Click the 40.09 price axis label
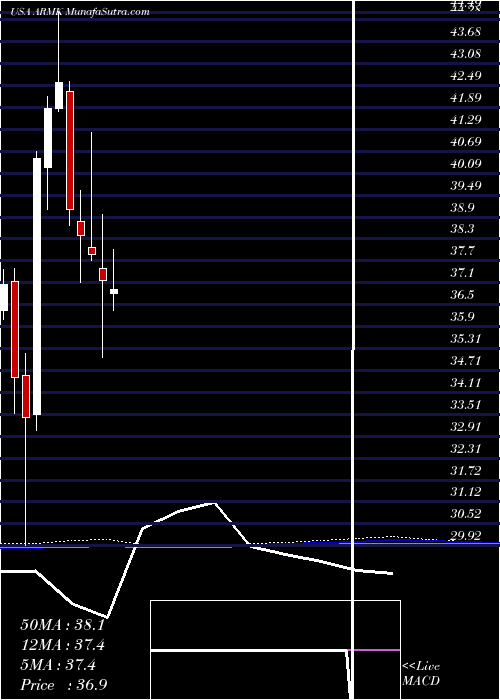The height and width of the screenshot is (700, 500). (x=465, y=163)
